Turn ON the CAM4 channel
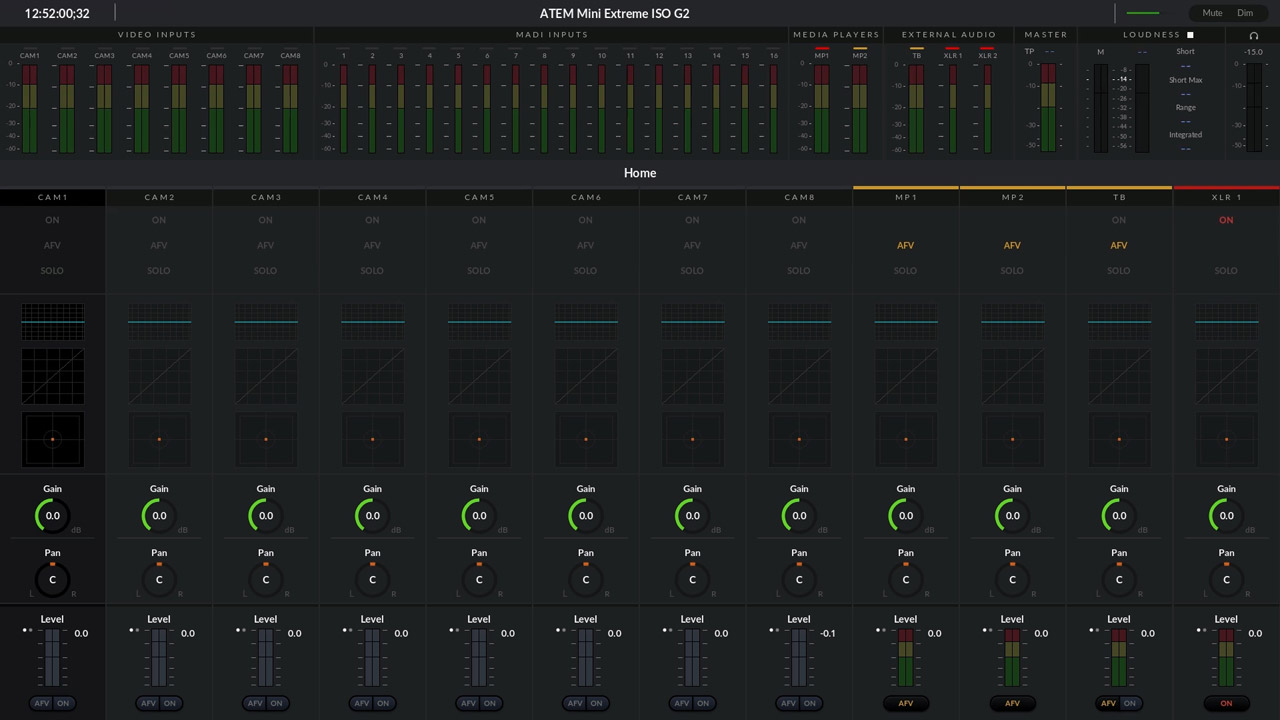This screenshot has width=1280, height=720. pyautogui.click(x=372, y=220)
